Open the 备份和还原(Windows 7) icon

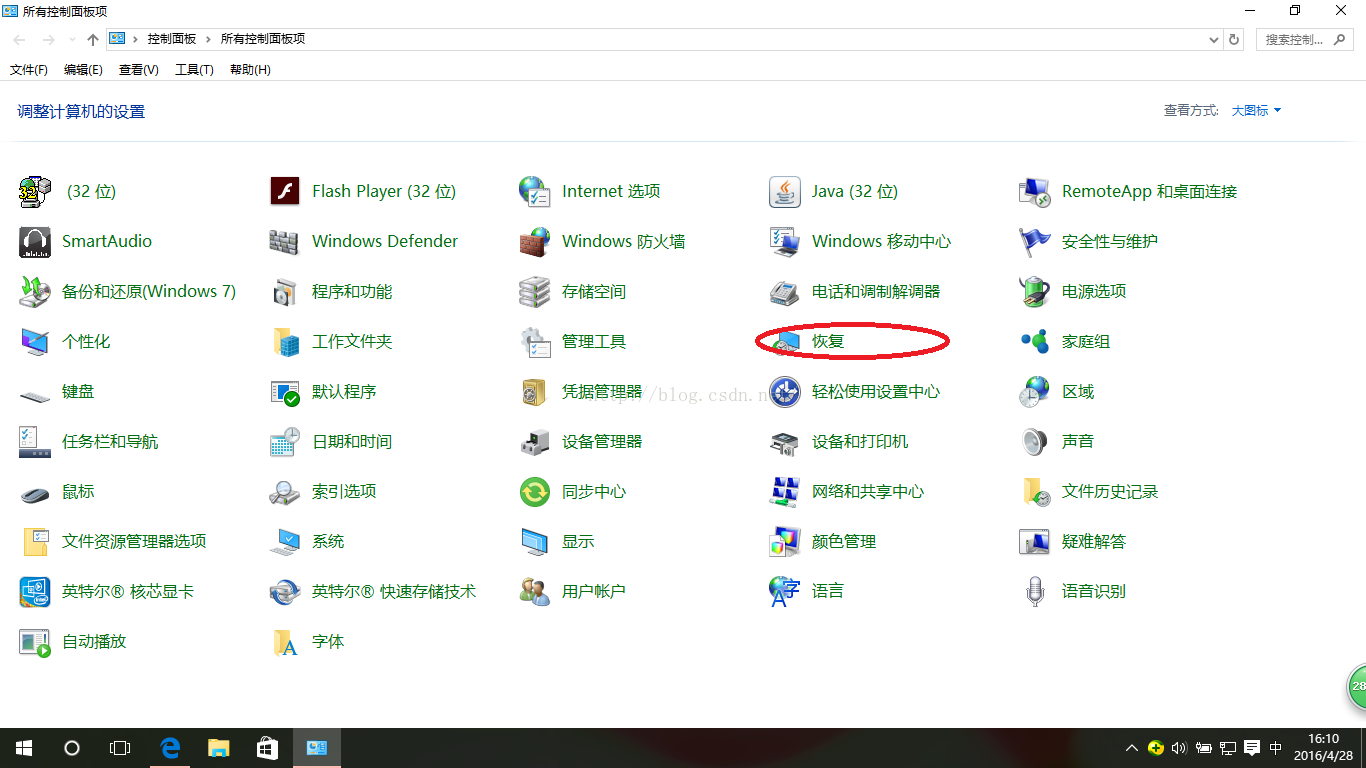(x=35, y=291)
